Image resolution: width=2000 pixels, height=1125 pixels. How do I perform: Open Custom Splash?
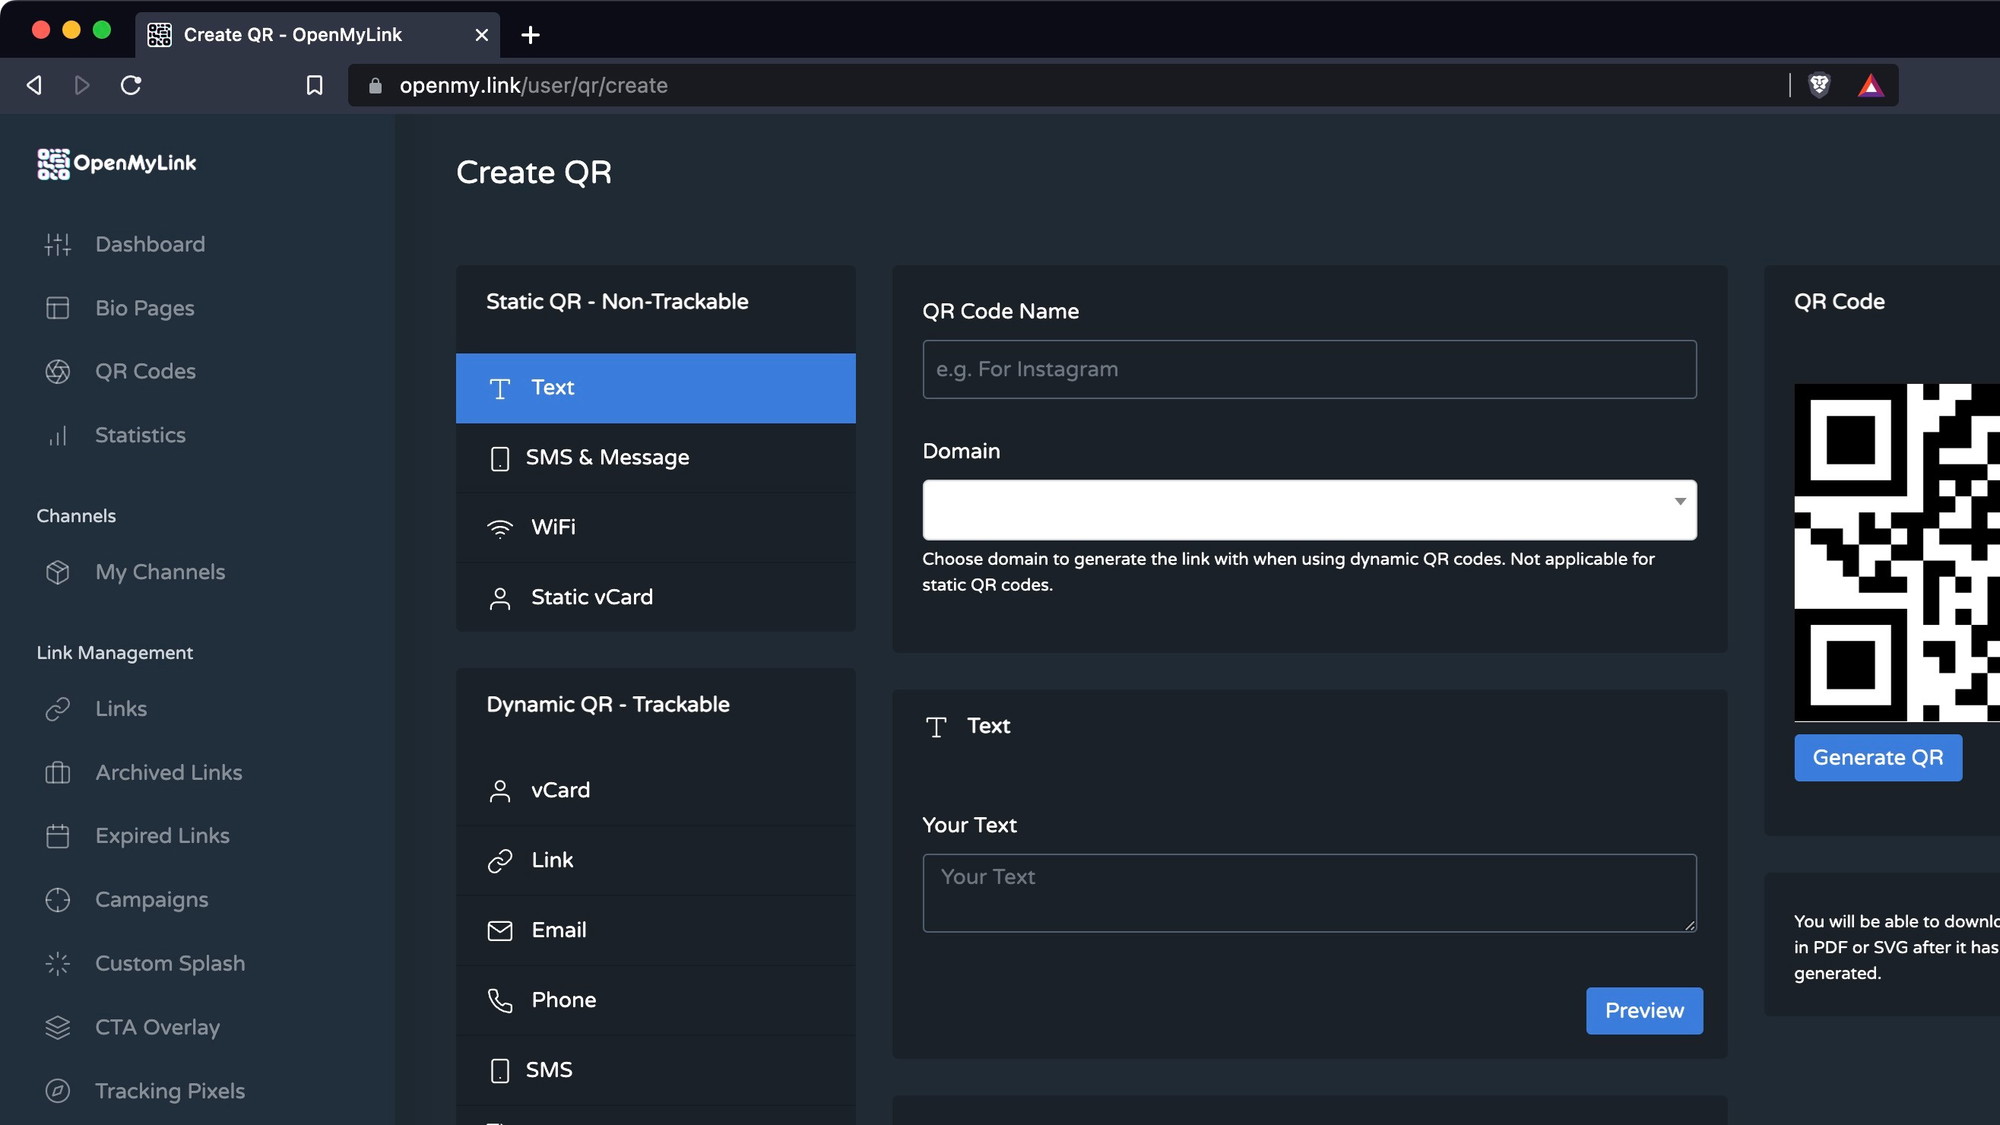[170, 964]
